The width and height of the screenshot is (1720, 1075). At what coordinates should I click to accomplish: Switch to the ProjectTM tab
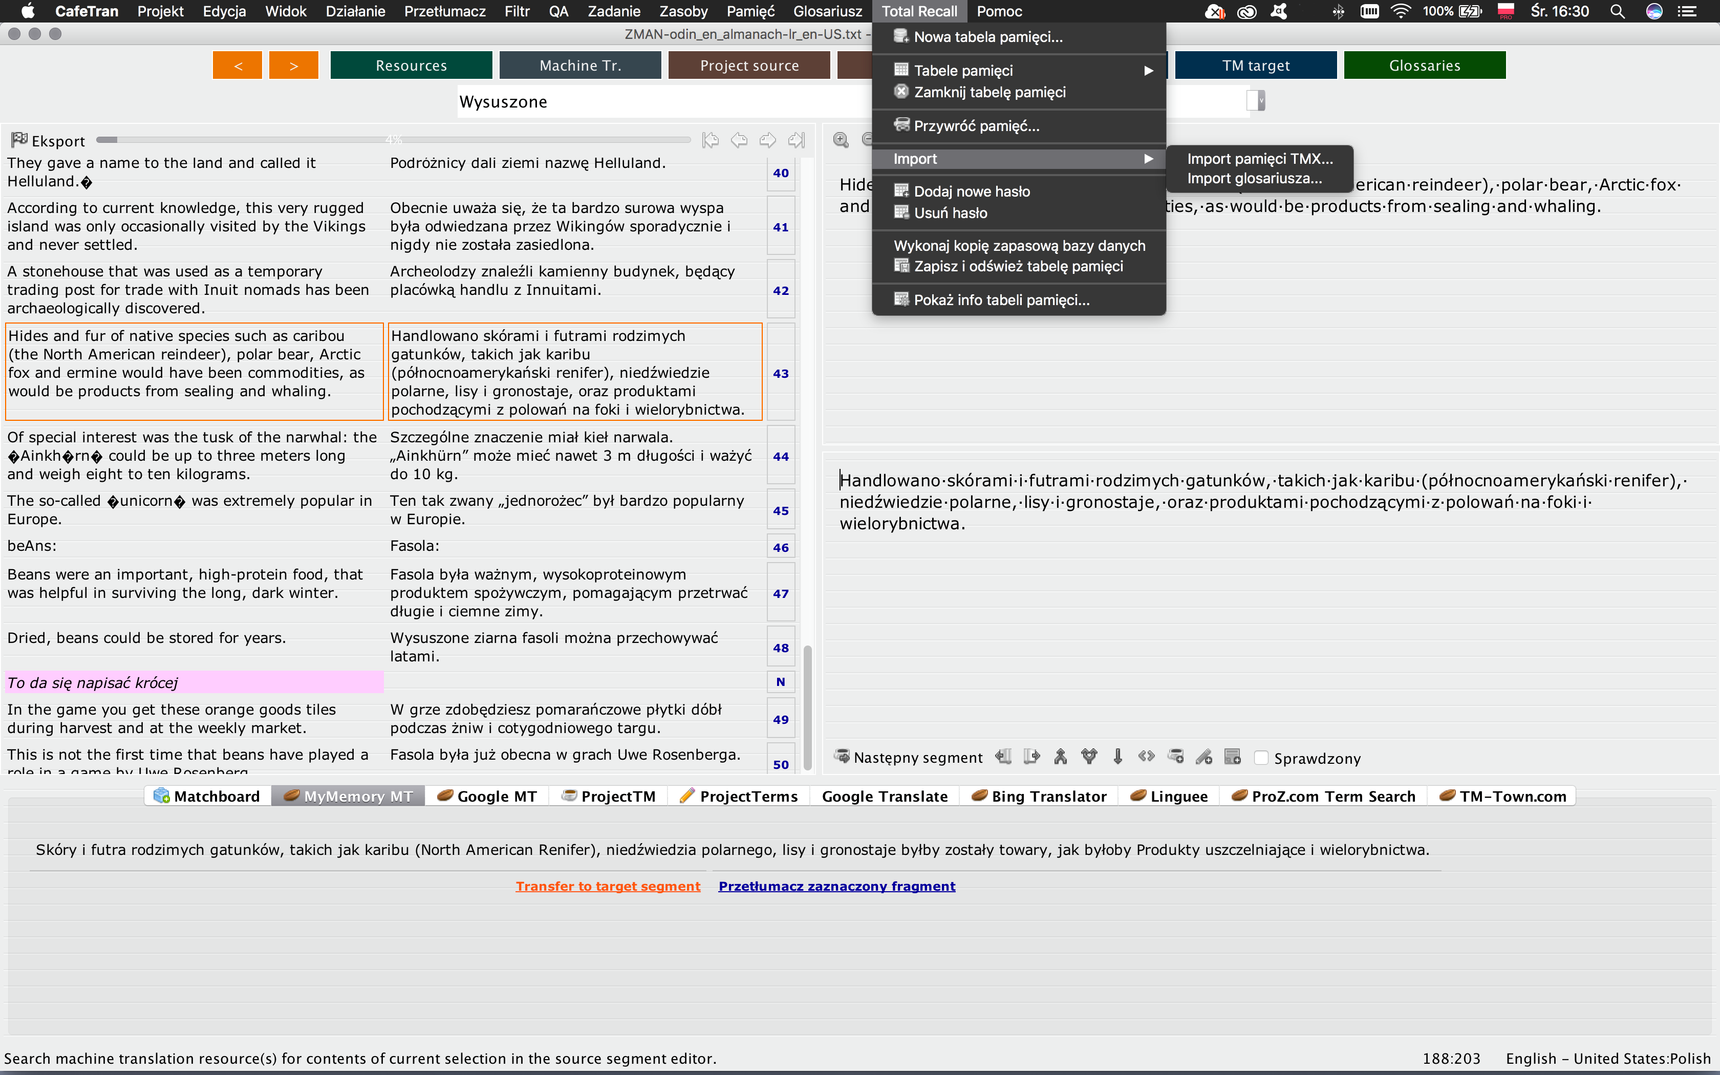point(609,796)
